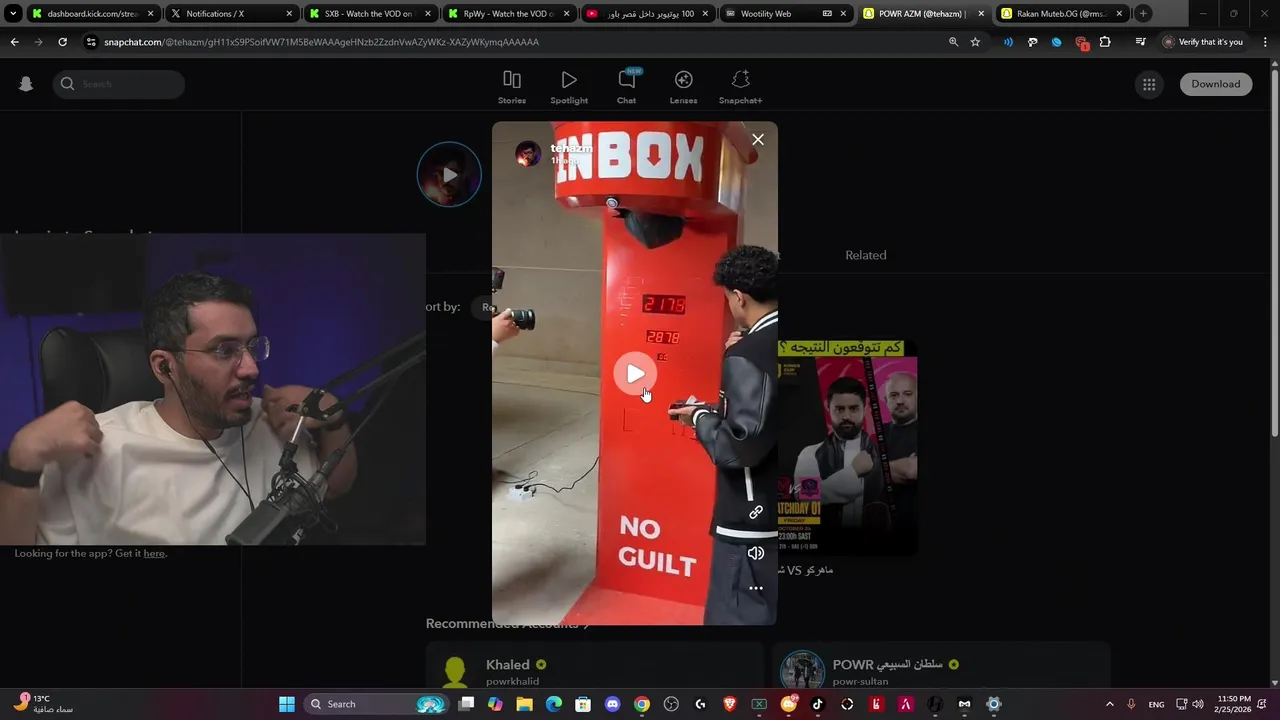This screenshot has width=1280, height=720.
Task: Open Google Chrome from the taskbar
Action: pyautogui.click(x=642, y=704)
